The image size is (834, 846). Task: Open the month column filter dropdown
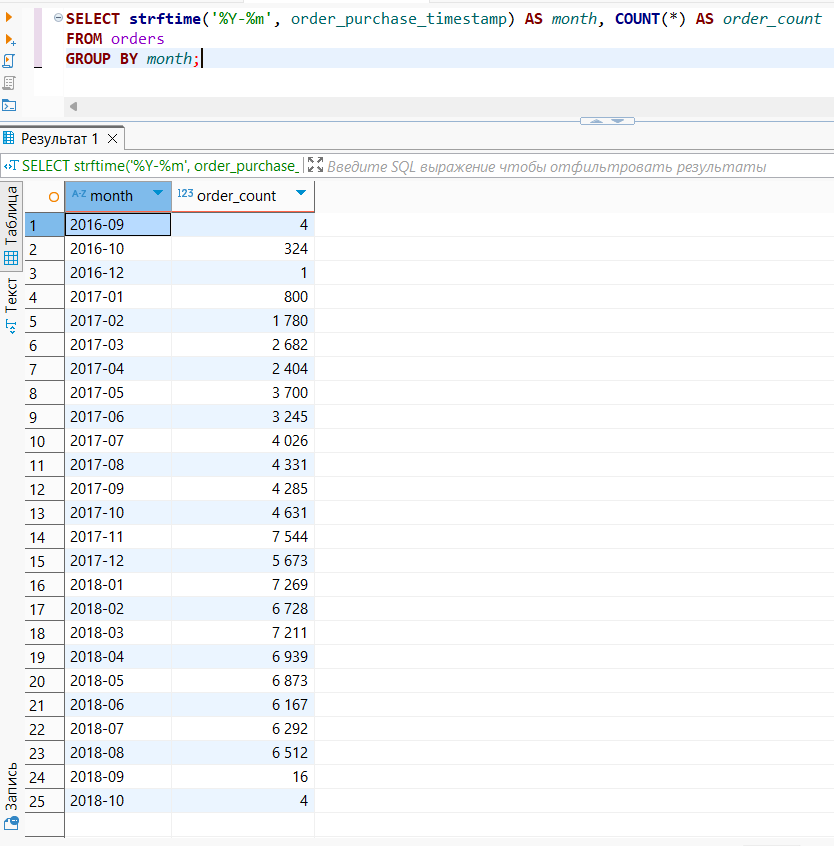[x=158, y=194]
